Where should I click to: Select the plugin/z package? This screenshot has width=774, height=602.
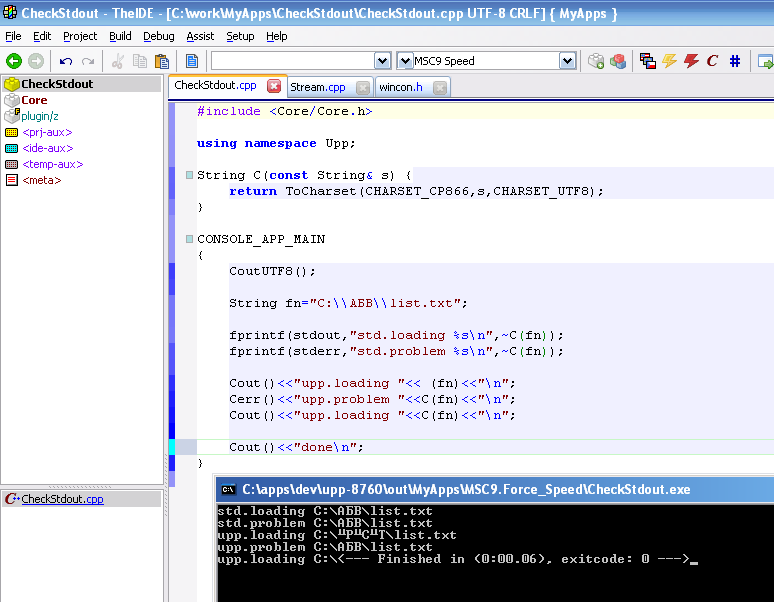click(40, 116)
